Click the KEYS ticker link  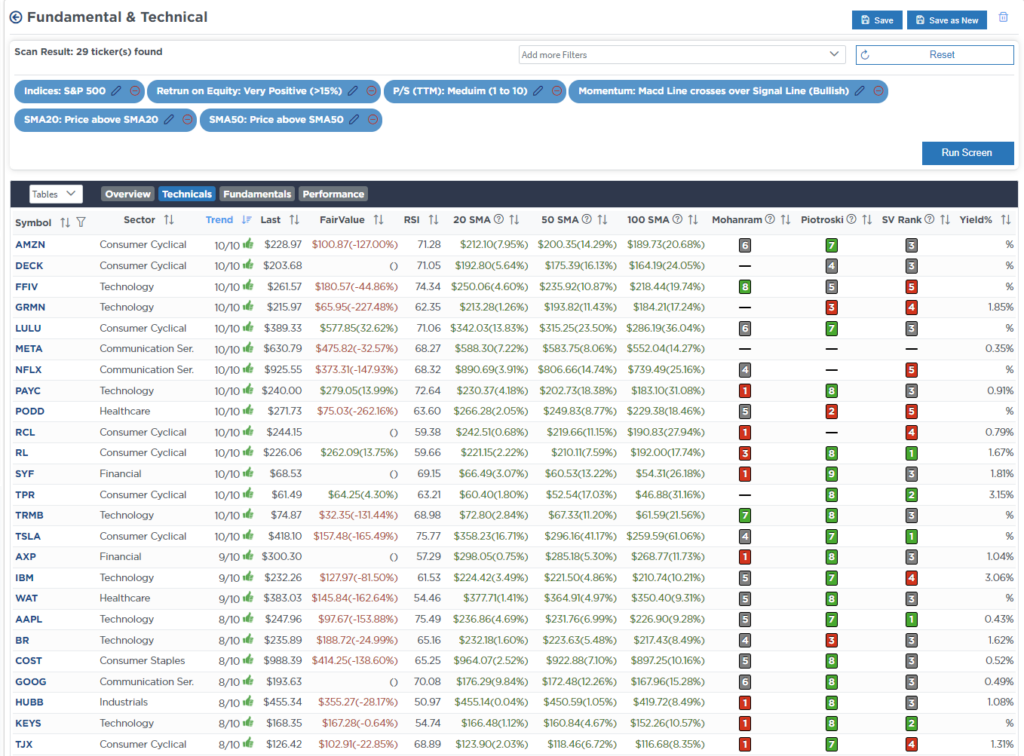tap(28, 724)
